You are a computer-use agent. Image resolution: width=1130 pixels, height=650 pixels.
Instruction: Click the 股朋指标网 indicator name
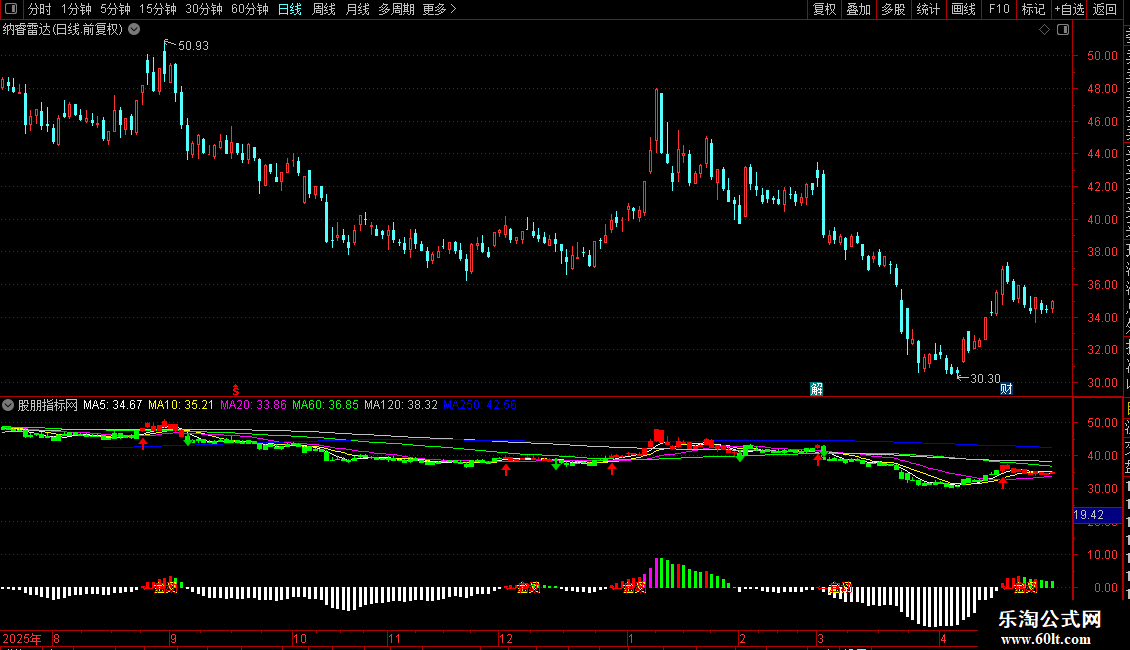[x=48, y=405]
